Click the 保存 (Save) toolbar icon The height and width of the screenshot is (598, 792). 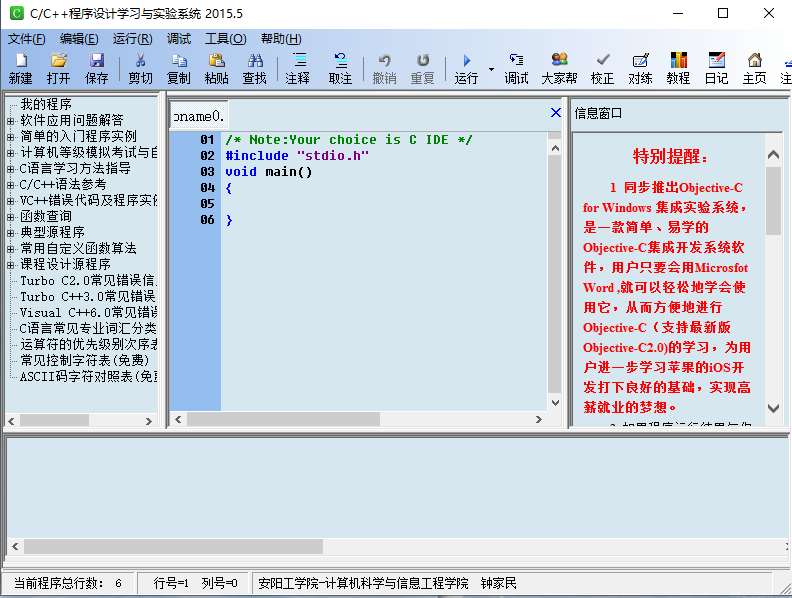pyautogui.click(x=97, y=67)
